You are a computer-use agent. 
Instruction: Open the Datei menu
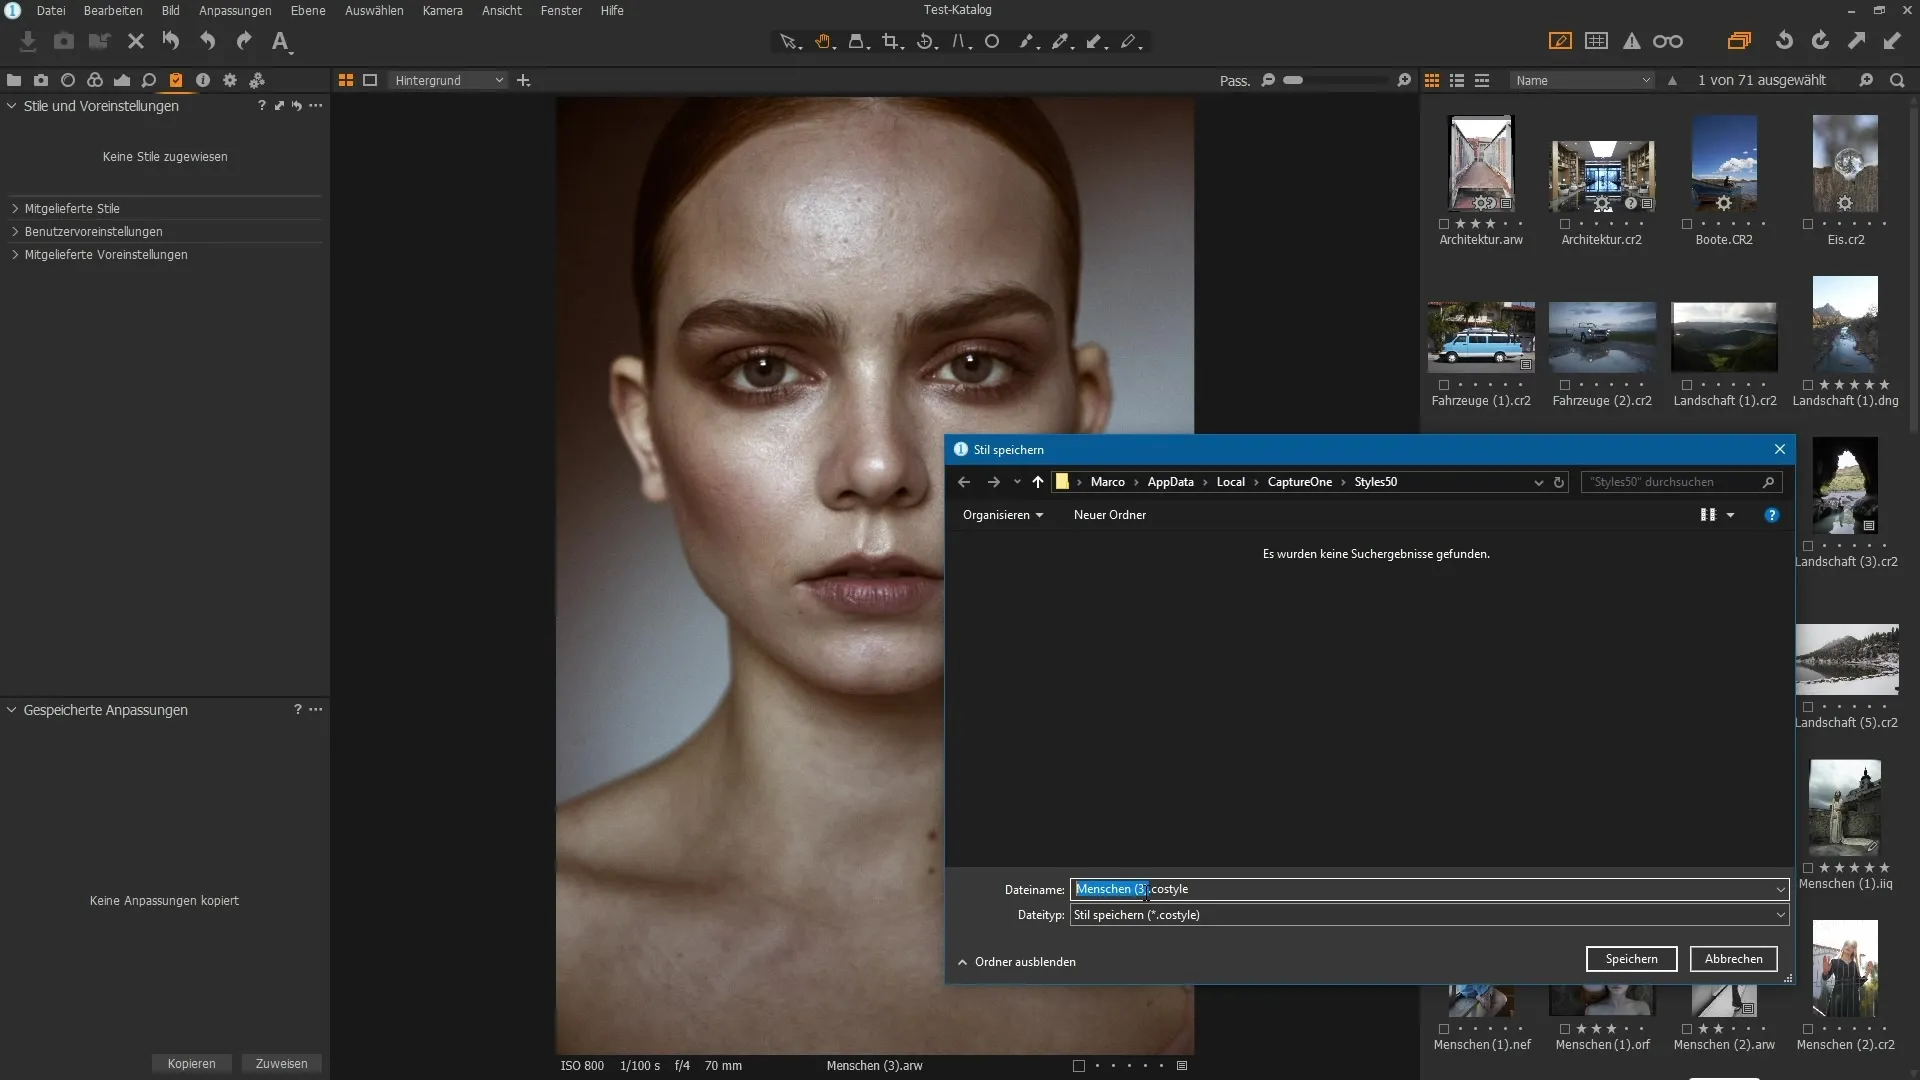coord(51,10)
